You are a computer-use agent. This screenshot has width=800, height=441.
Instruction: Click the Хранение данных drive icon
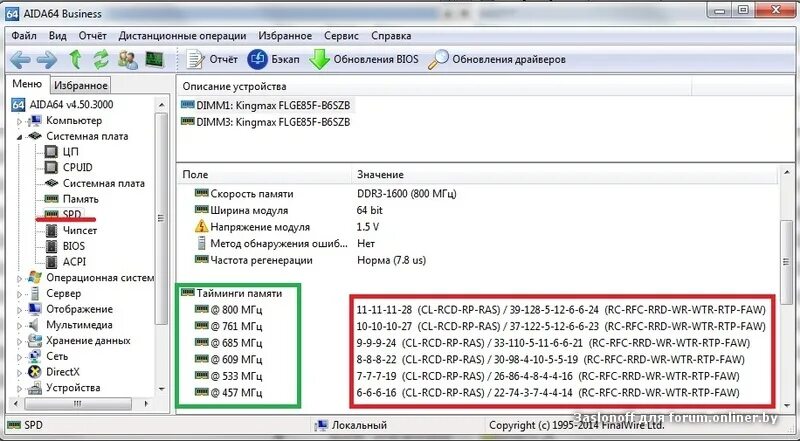35,341
